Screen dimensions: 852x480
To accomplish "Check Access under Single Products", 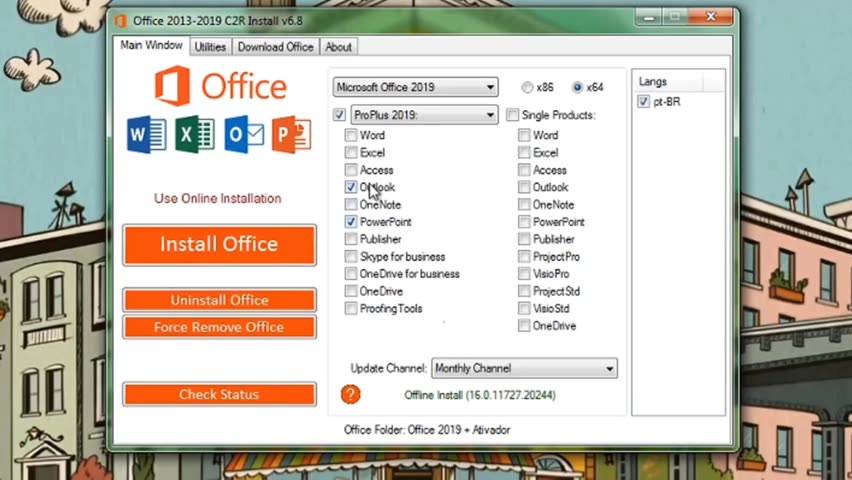I will pyautogui.click(x=524, y=170).
